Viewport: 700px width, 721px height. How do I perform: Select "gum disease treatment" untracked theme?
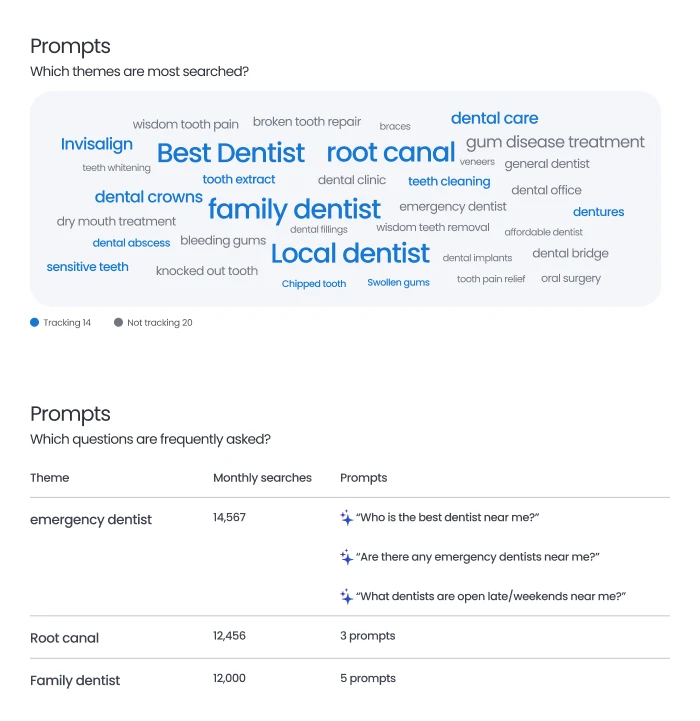555,142
